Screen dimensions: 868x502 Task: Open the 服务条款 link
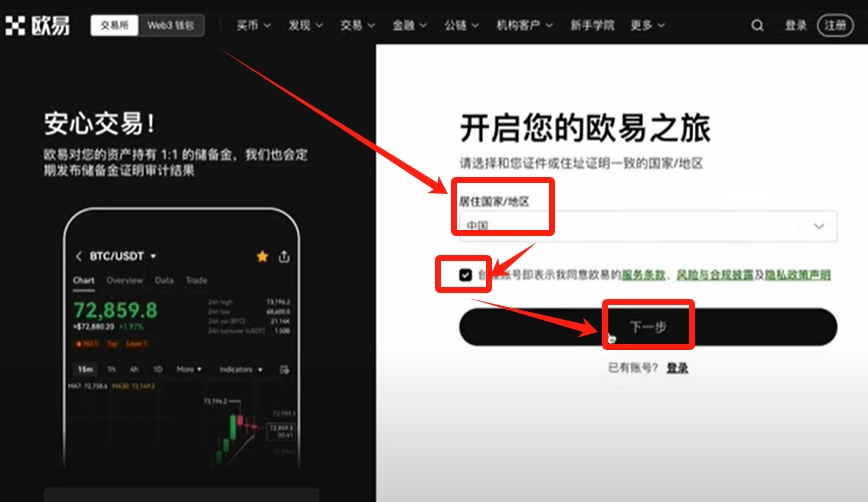(643, 274)
